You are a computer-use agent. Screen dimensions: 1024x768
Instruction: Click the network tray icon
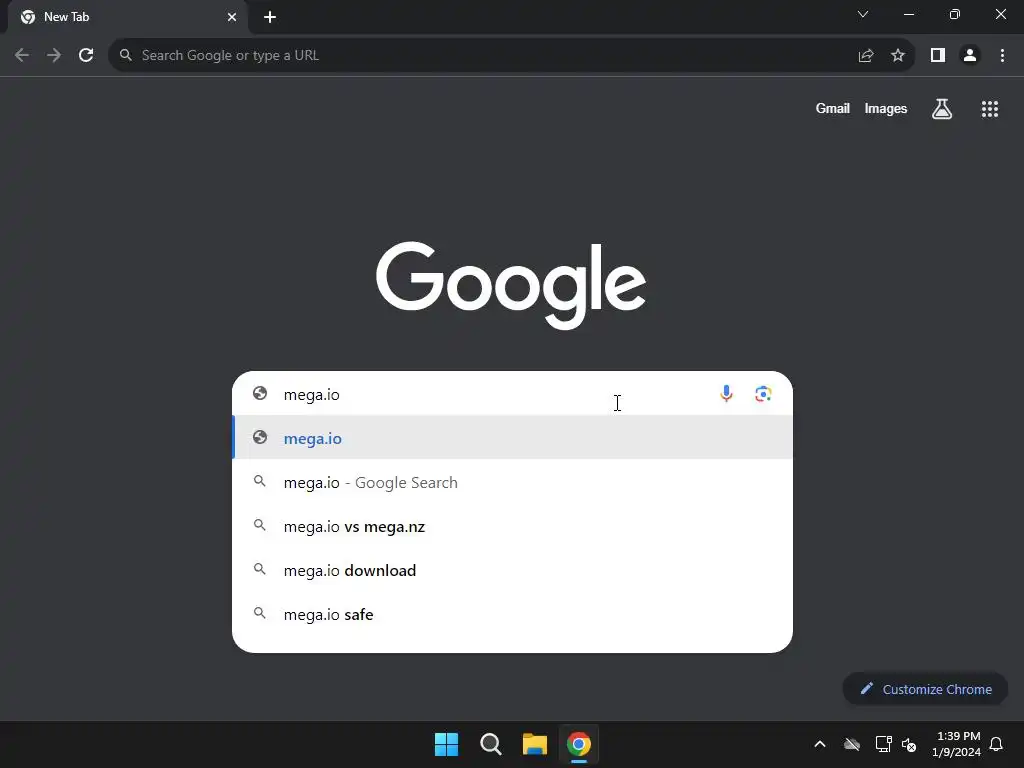[884, 744]
